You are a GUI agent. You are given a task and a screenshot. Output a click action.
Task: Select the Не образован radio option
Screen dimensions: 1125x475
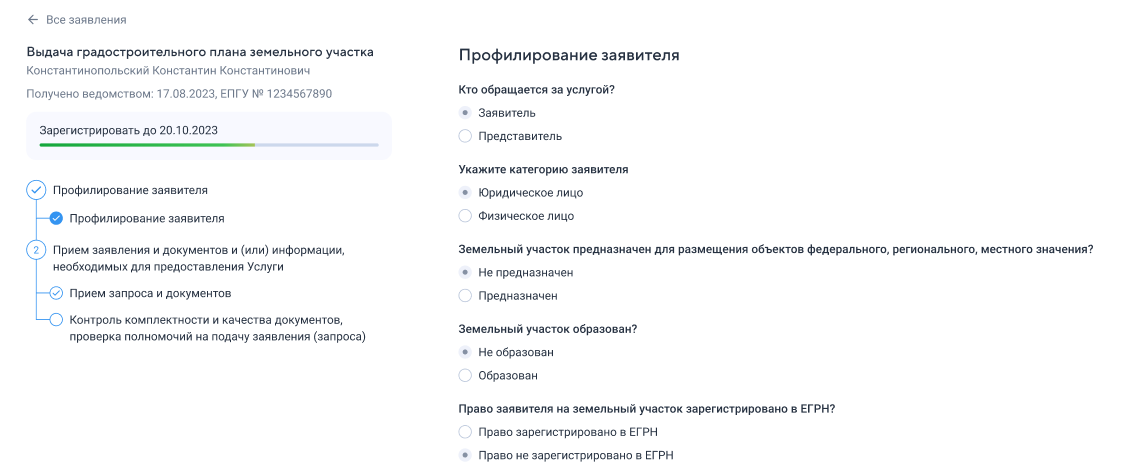pos(465,352)
